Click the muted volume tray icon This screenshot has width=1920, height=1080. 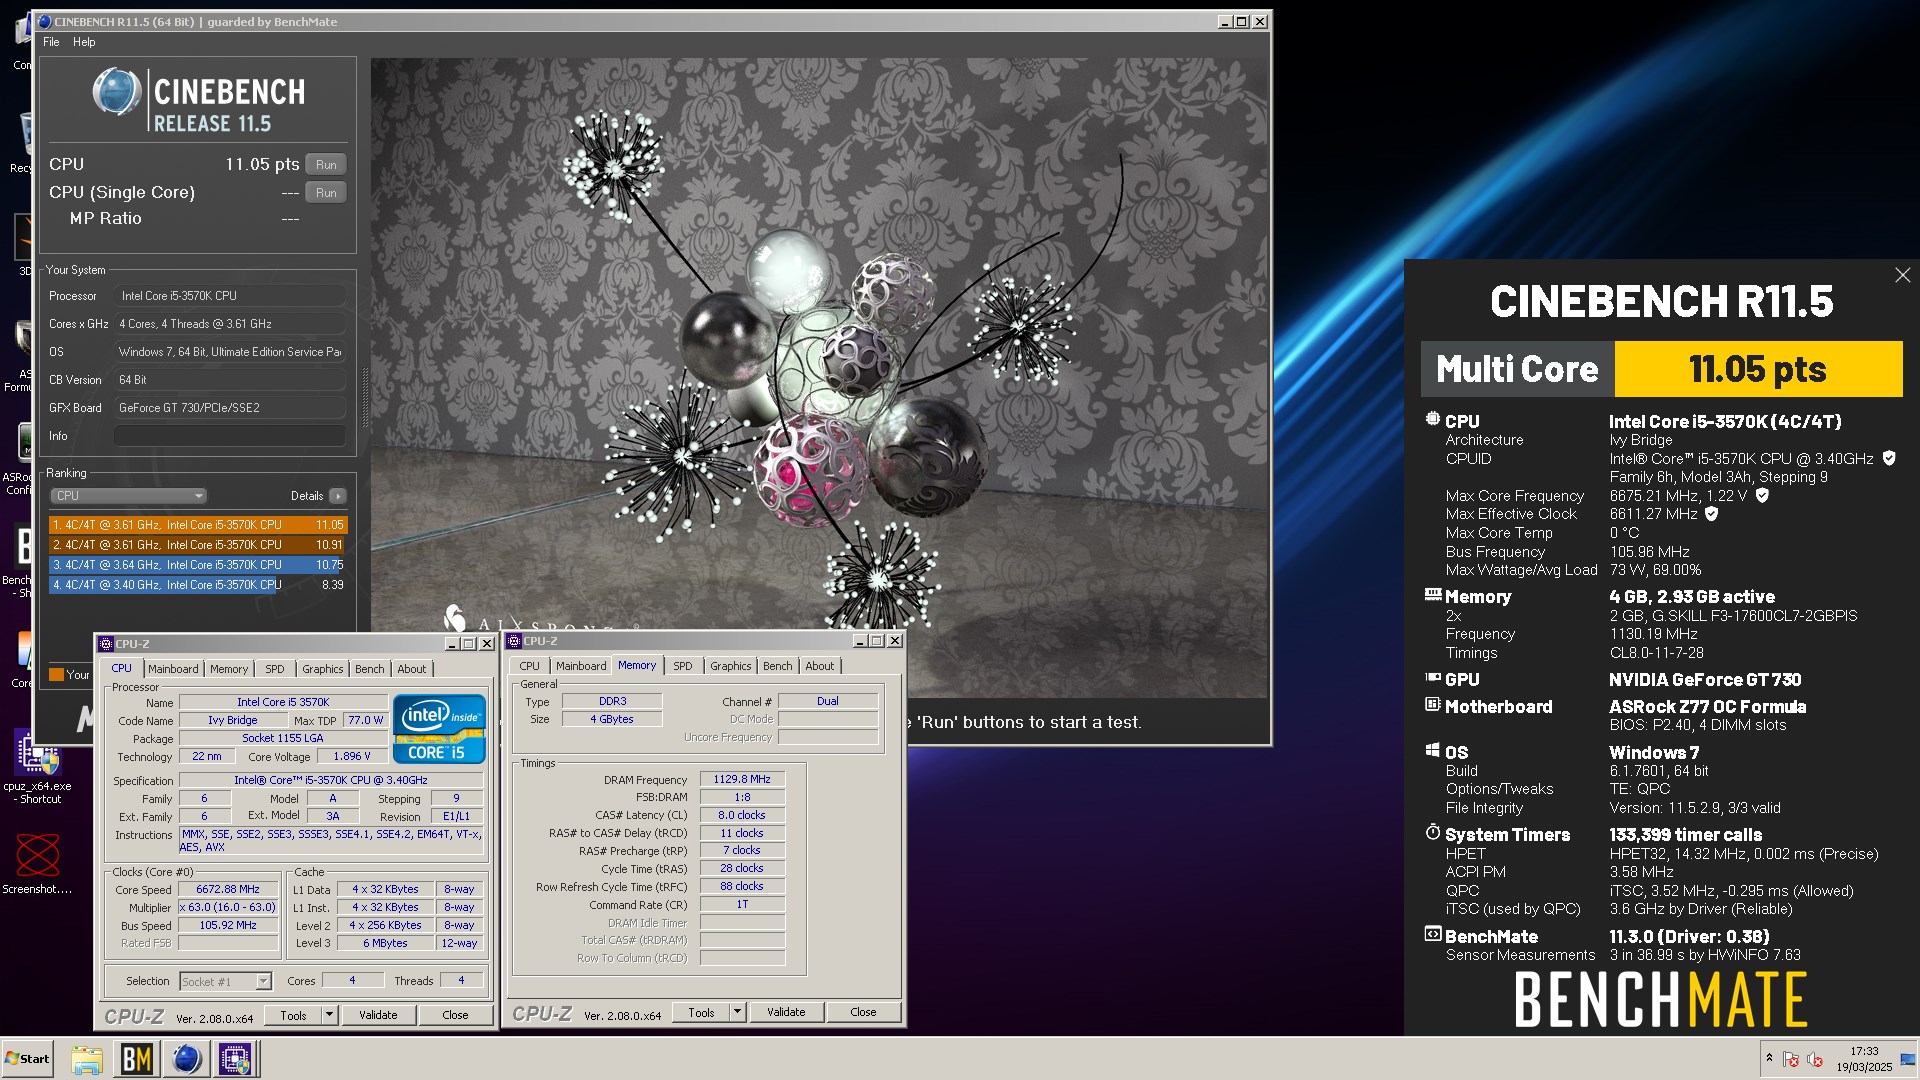pyautogui.click(x=1815, y=1059)
